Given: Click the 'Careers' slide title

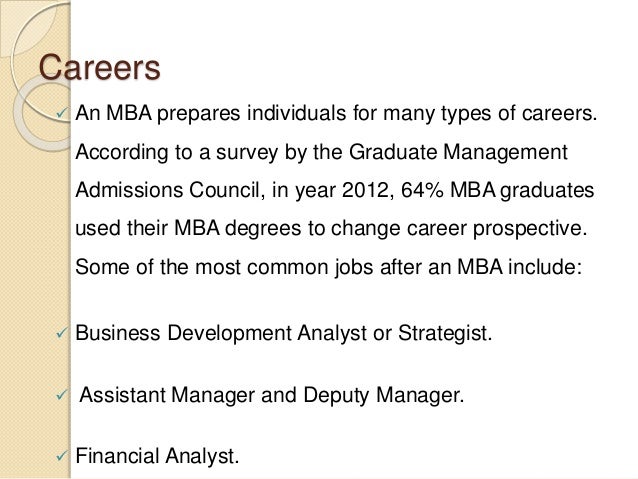Looking at the screenshot, I should (100, 67).
